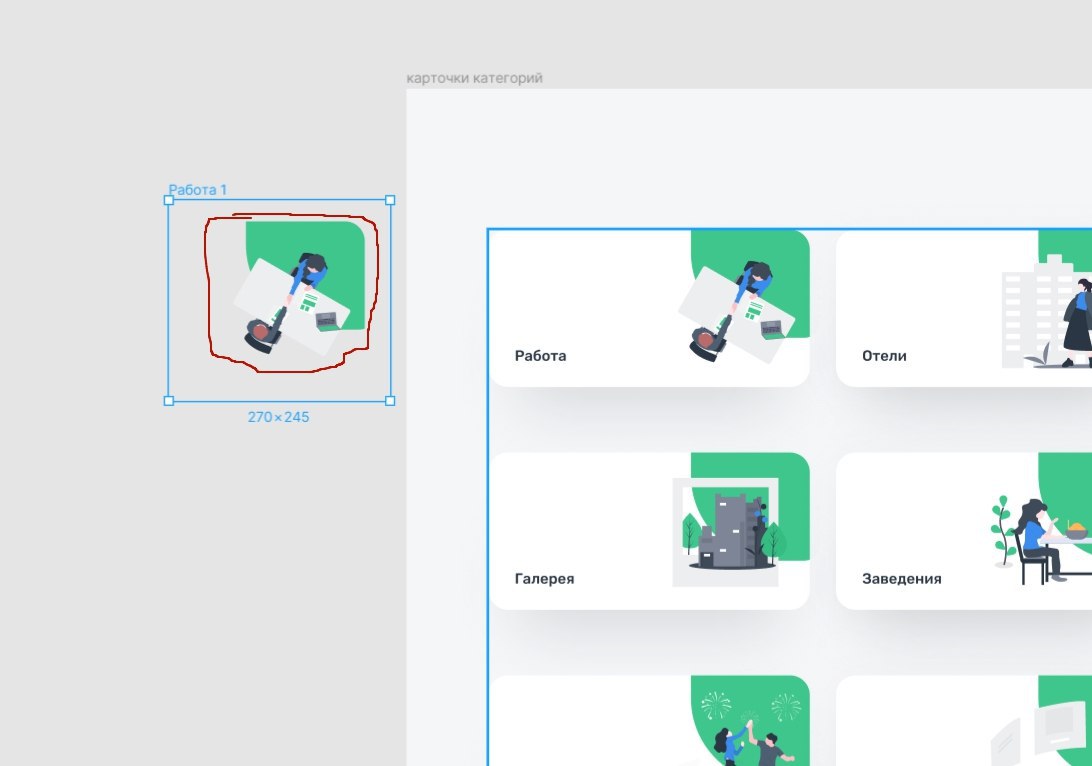The width and height of the screenshot is (1092, 766).
Task: Grab the bottom-left selection handle of Работа 1
Action: coord(169,400)
